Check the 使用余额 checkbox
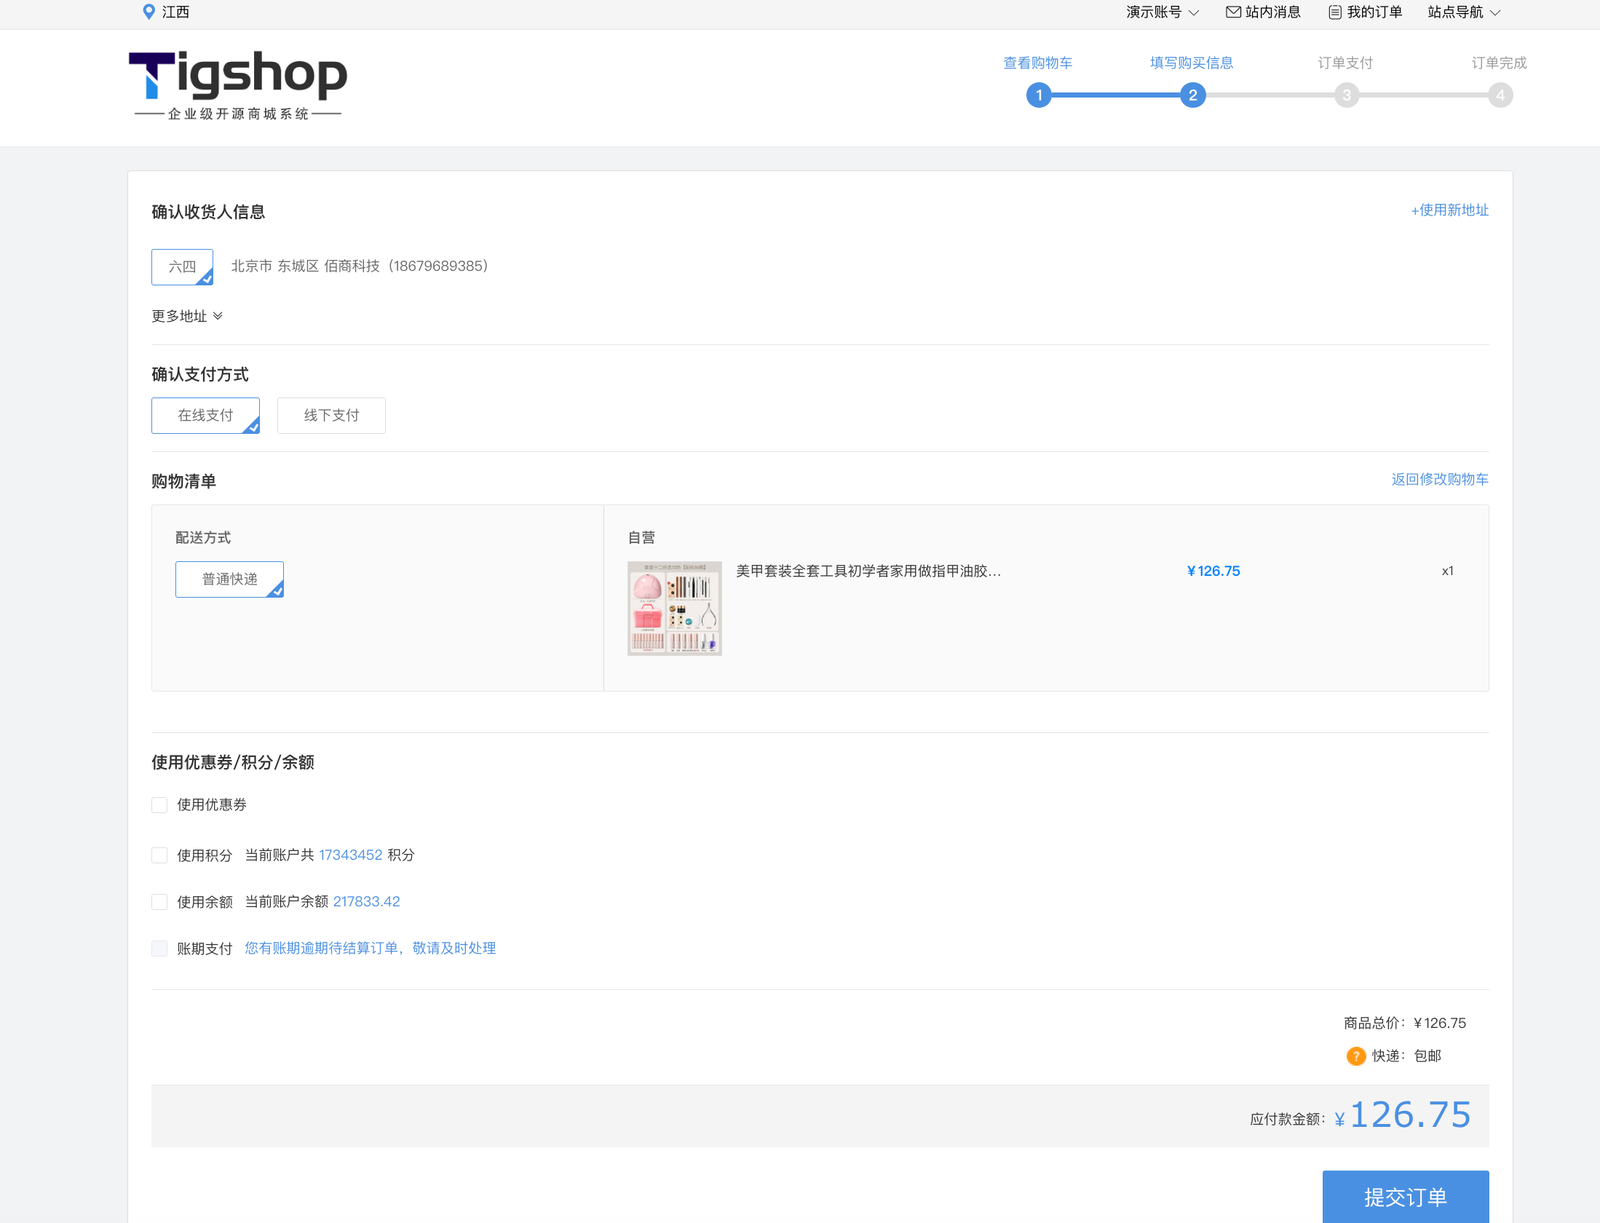Image resolution: width=1600 pixels, height=1223 pixels. point(159,902)
